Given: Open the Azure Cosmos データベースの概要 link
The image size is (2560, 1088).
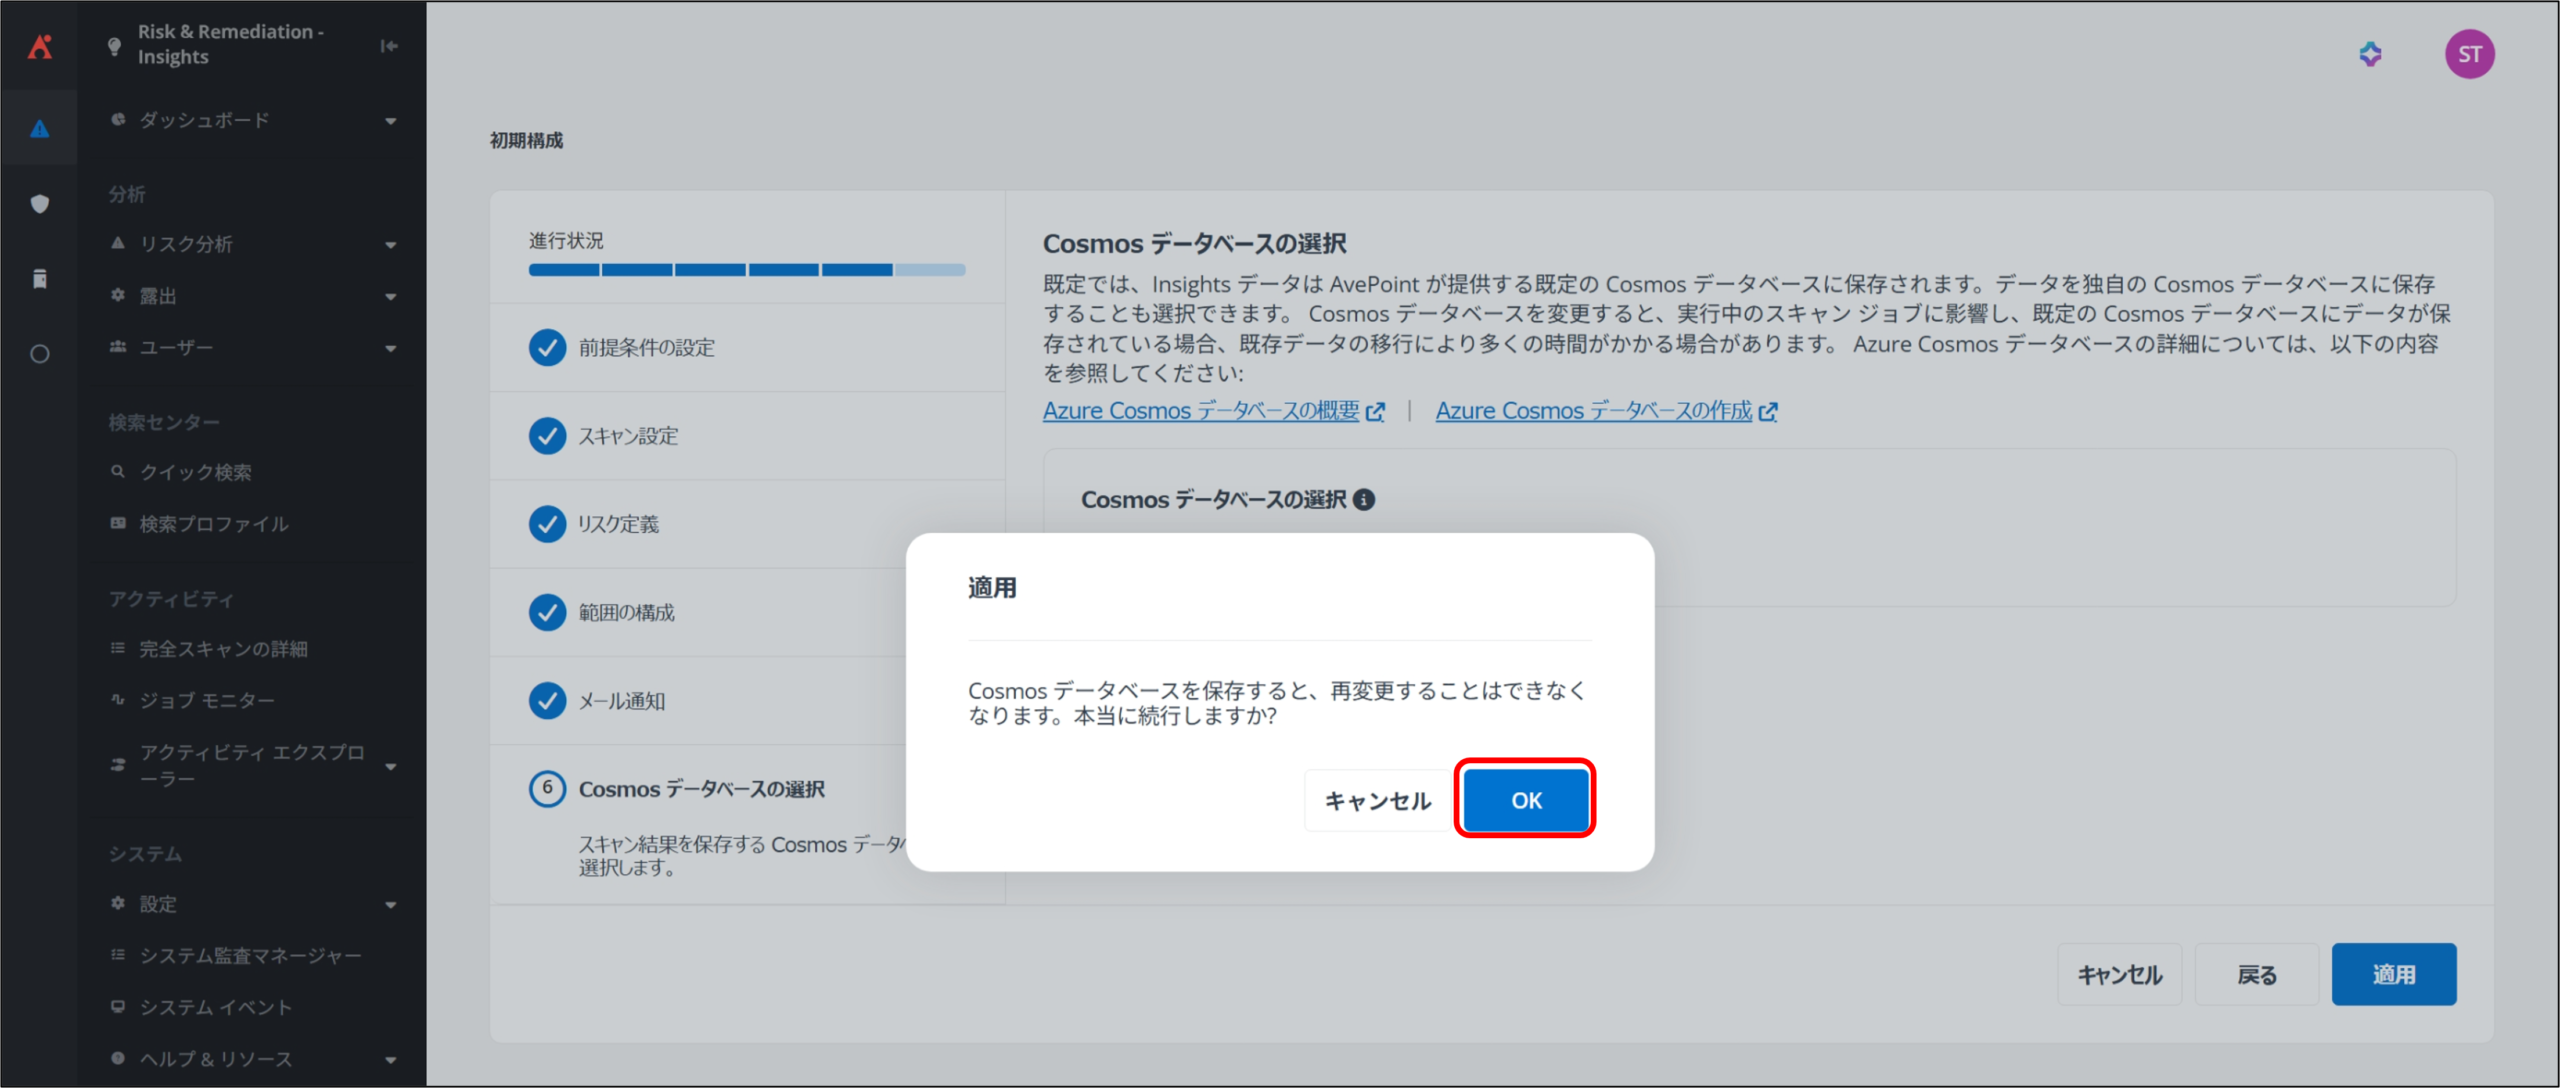Looking at the screenshot, I should coord(1201,411).
